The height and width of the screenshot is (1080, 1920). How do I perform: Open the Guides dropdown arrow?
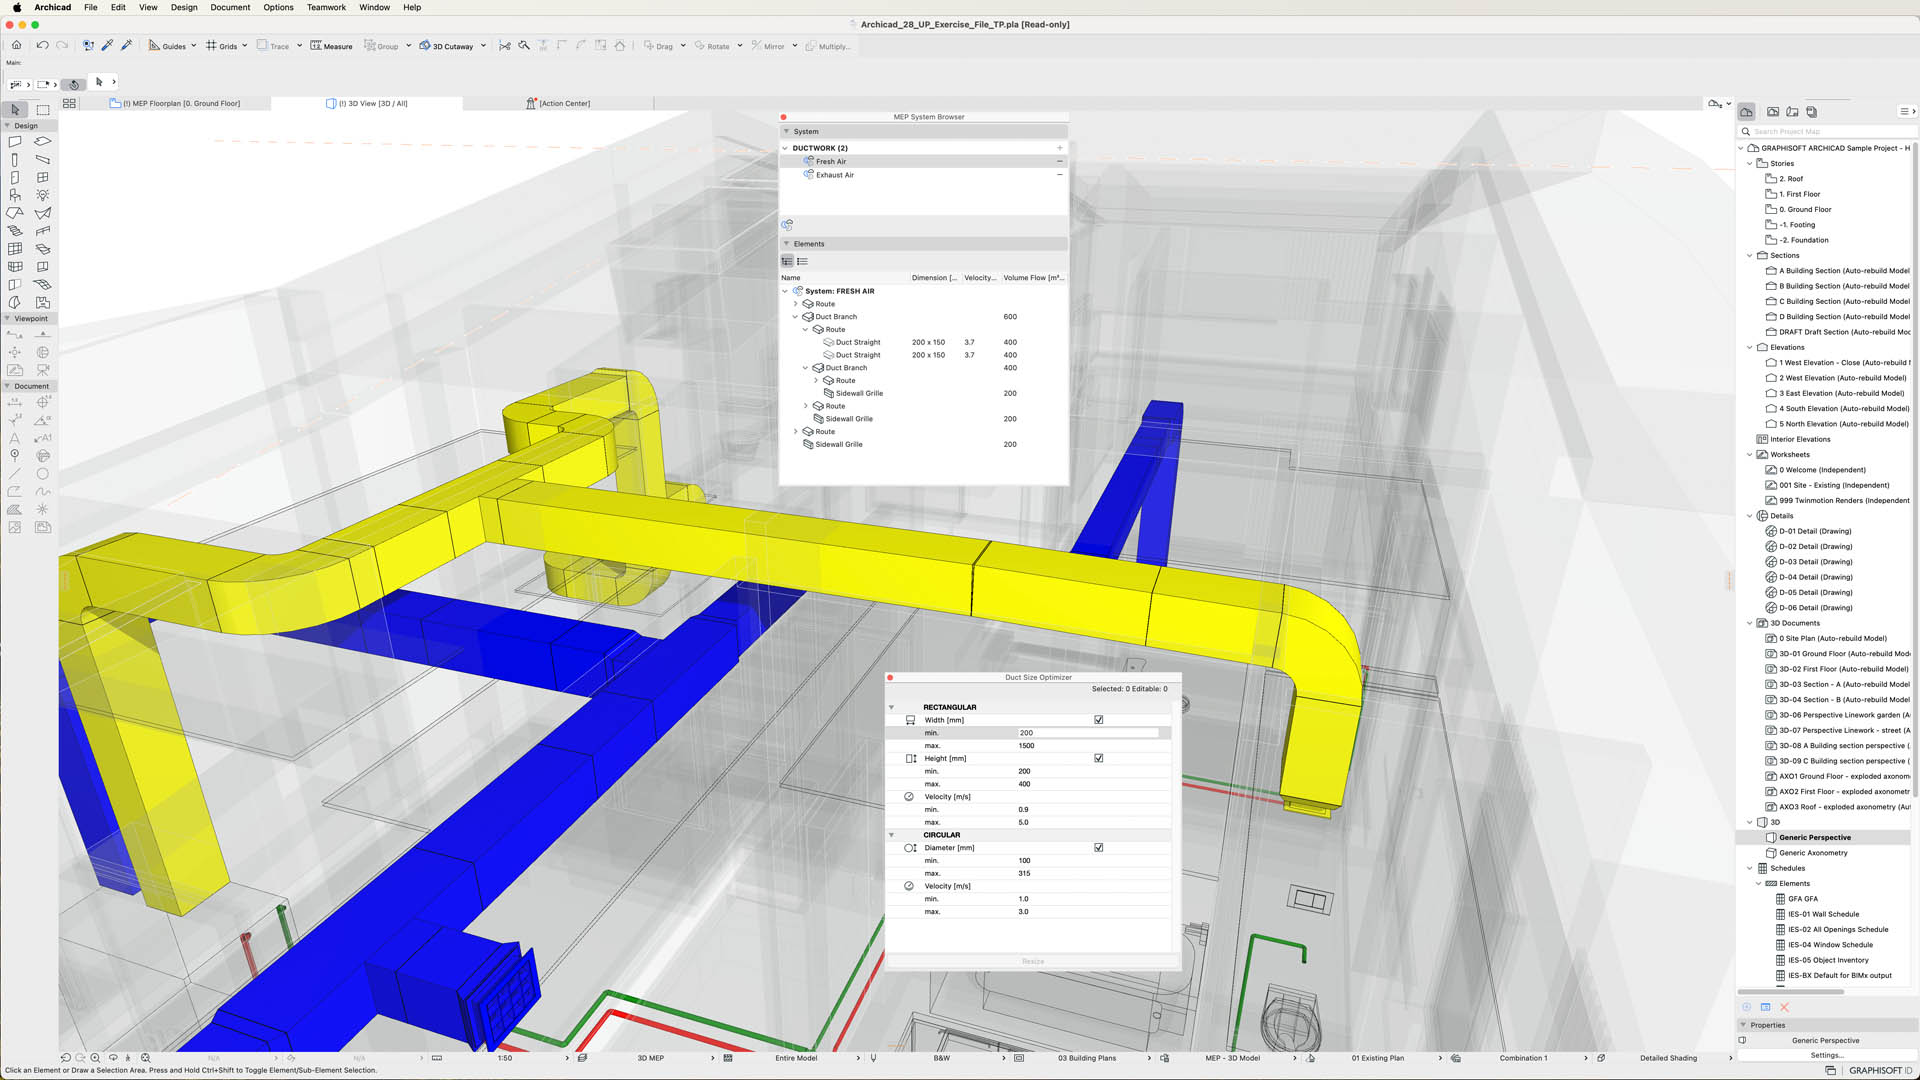pyautogui.click(x=194, y=45)
